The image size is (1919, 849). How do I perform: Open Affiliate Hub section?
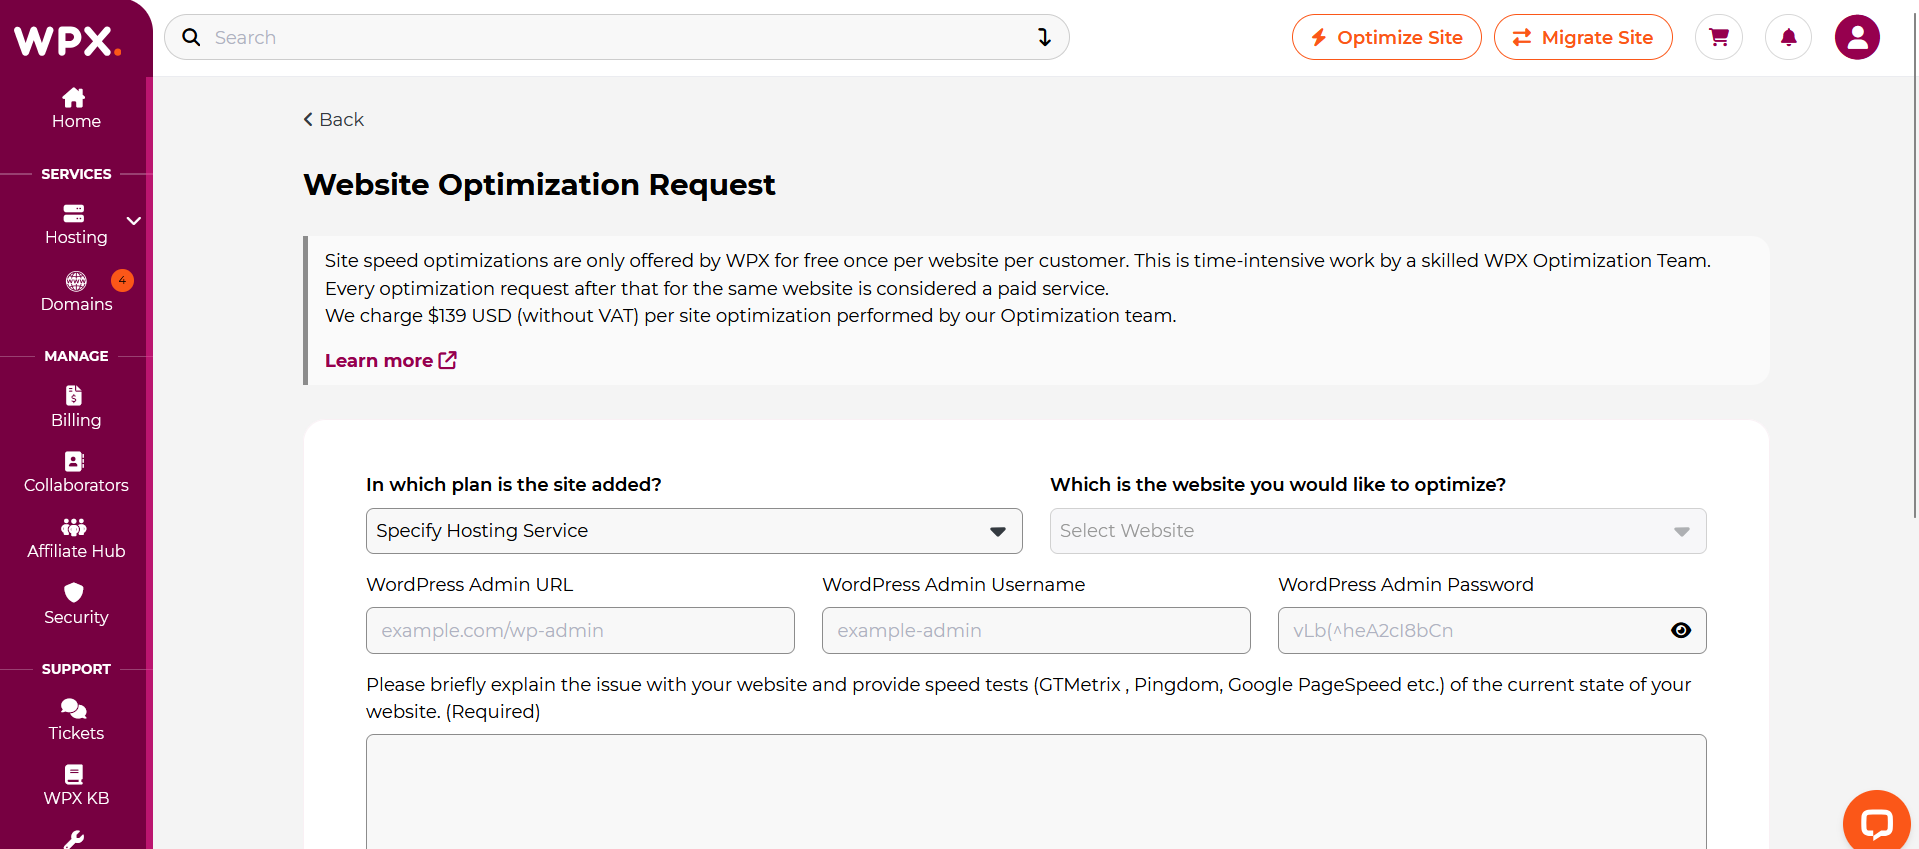pyautogui.click(x=76, y=538)
